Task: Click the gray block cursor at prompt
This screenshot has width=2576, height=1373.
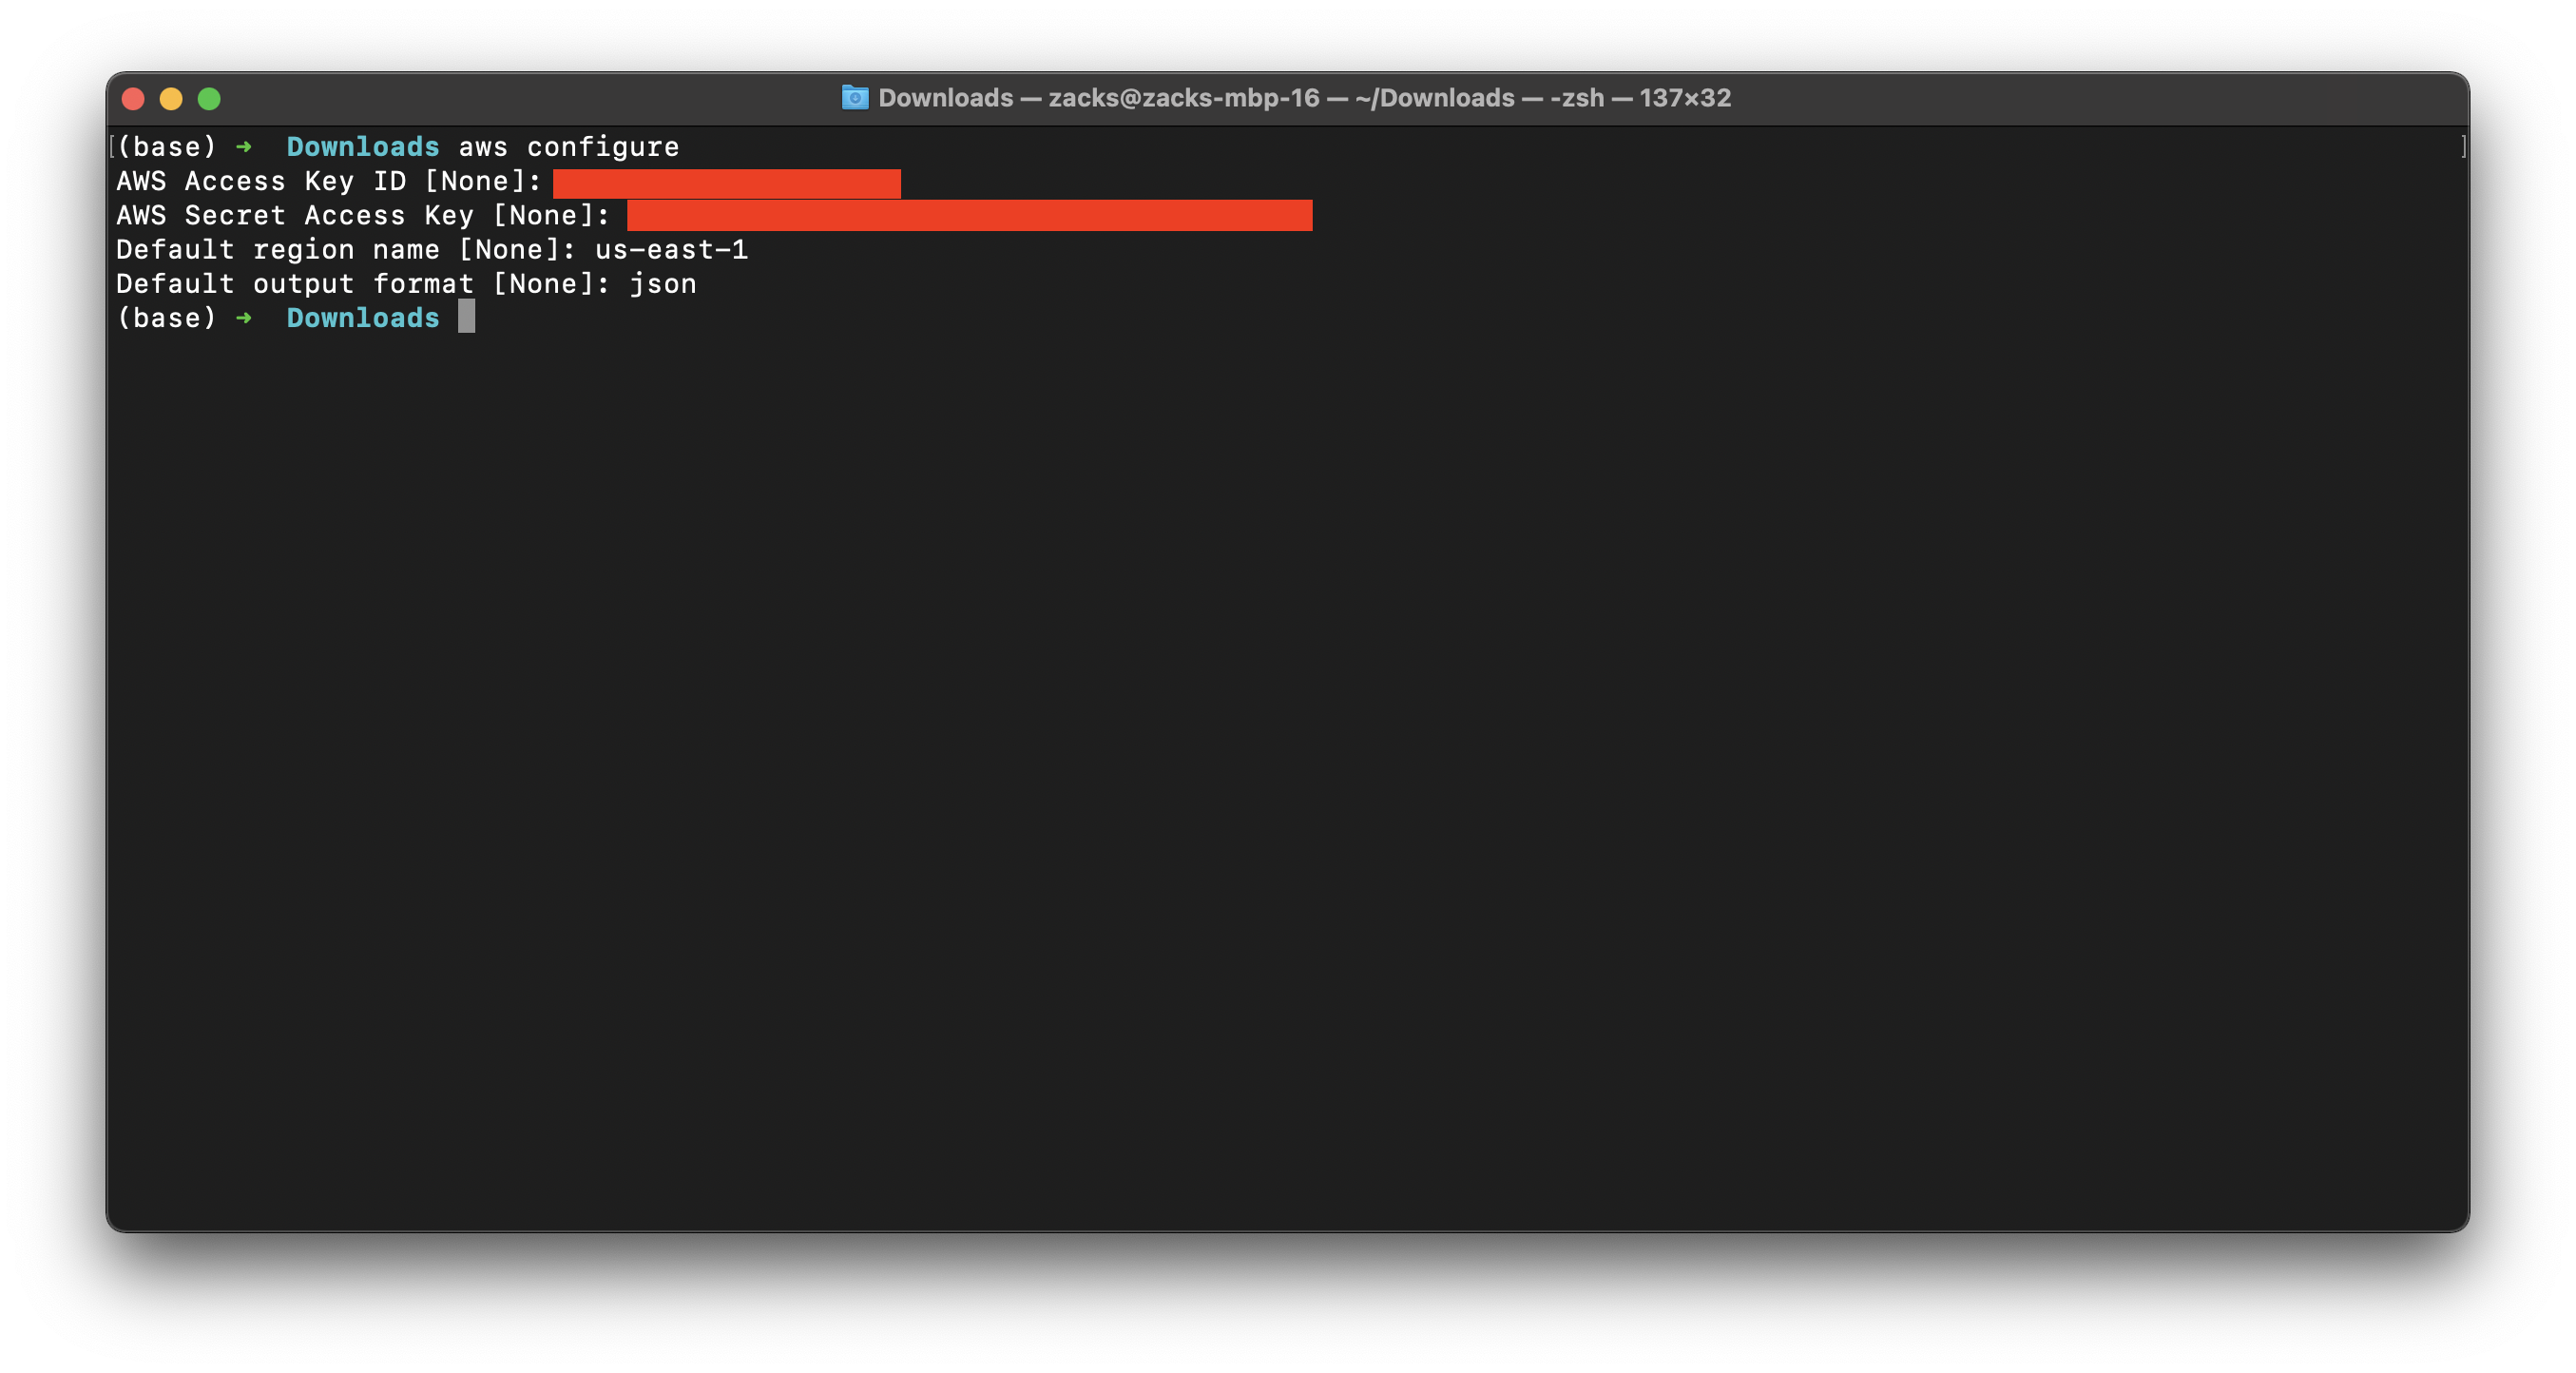Action: point(466,317)
